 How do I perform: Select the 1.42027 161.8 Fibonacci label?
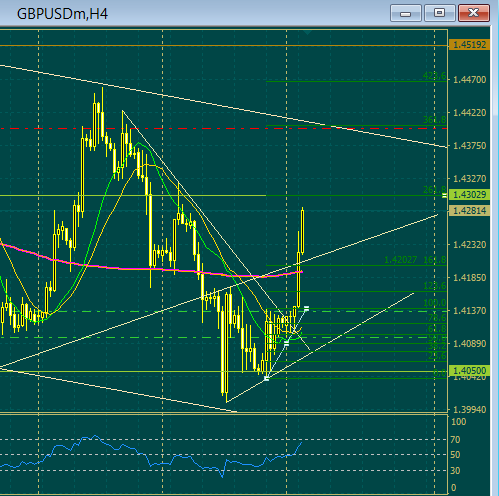[x=415, y=260]
